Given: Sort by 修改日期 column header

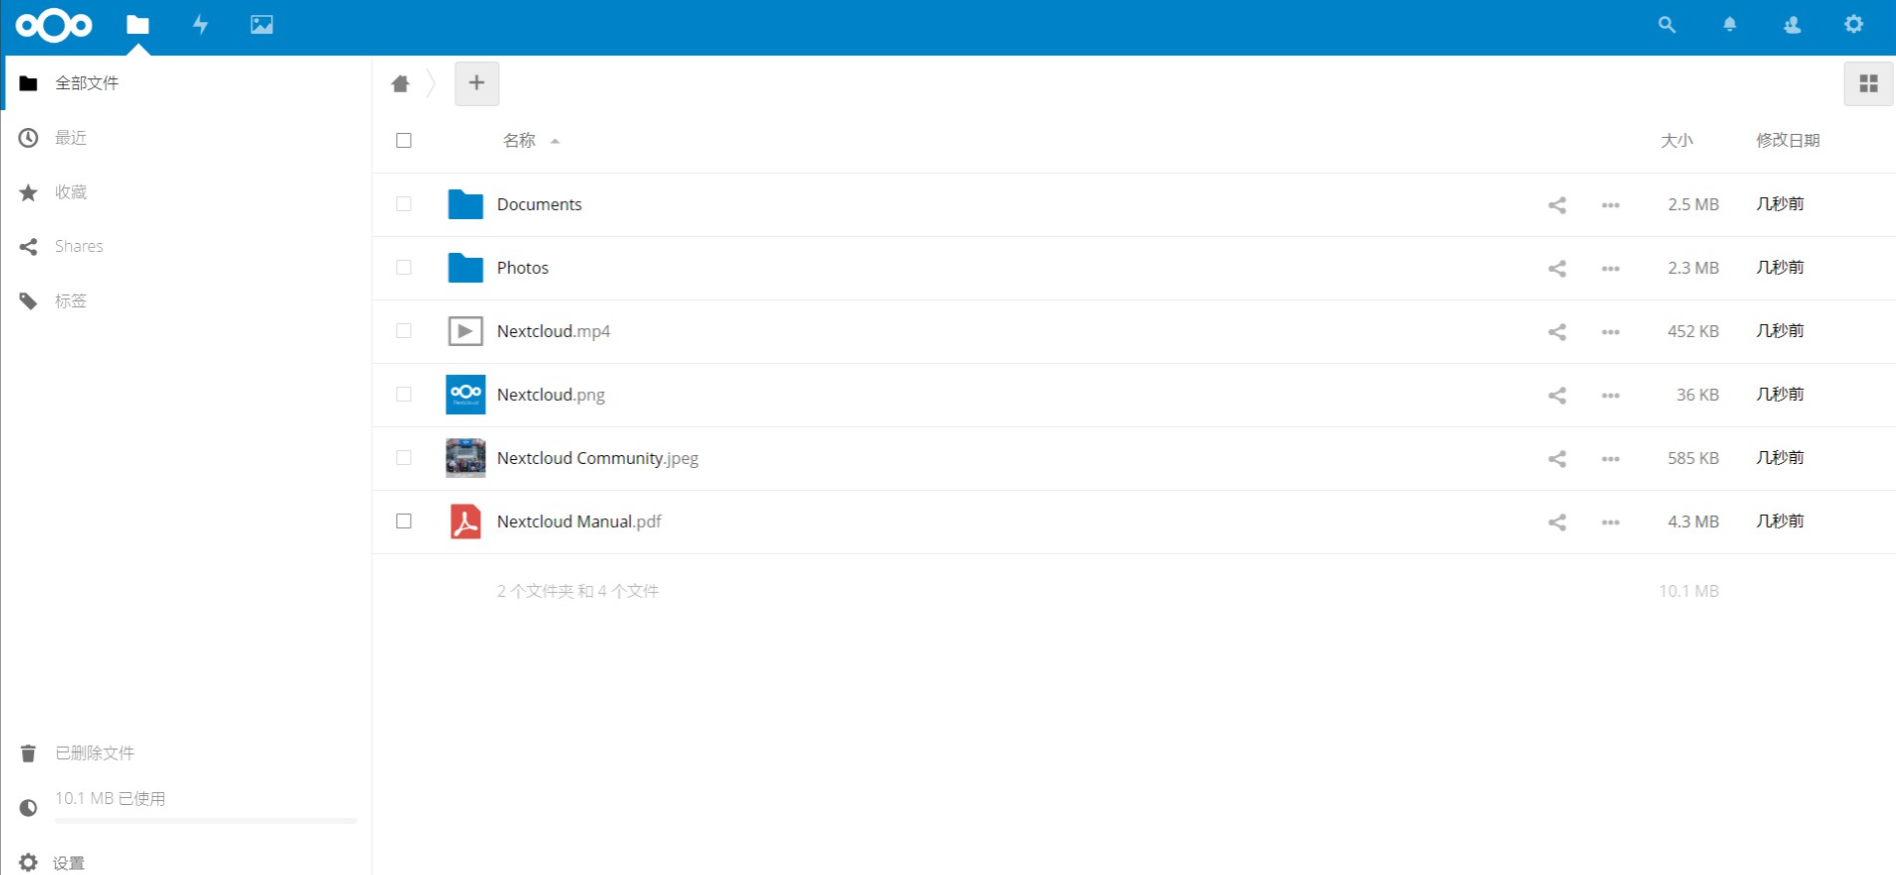Looking at the screenshot, I should pyautogui.click(x=1788, y=141).
